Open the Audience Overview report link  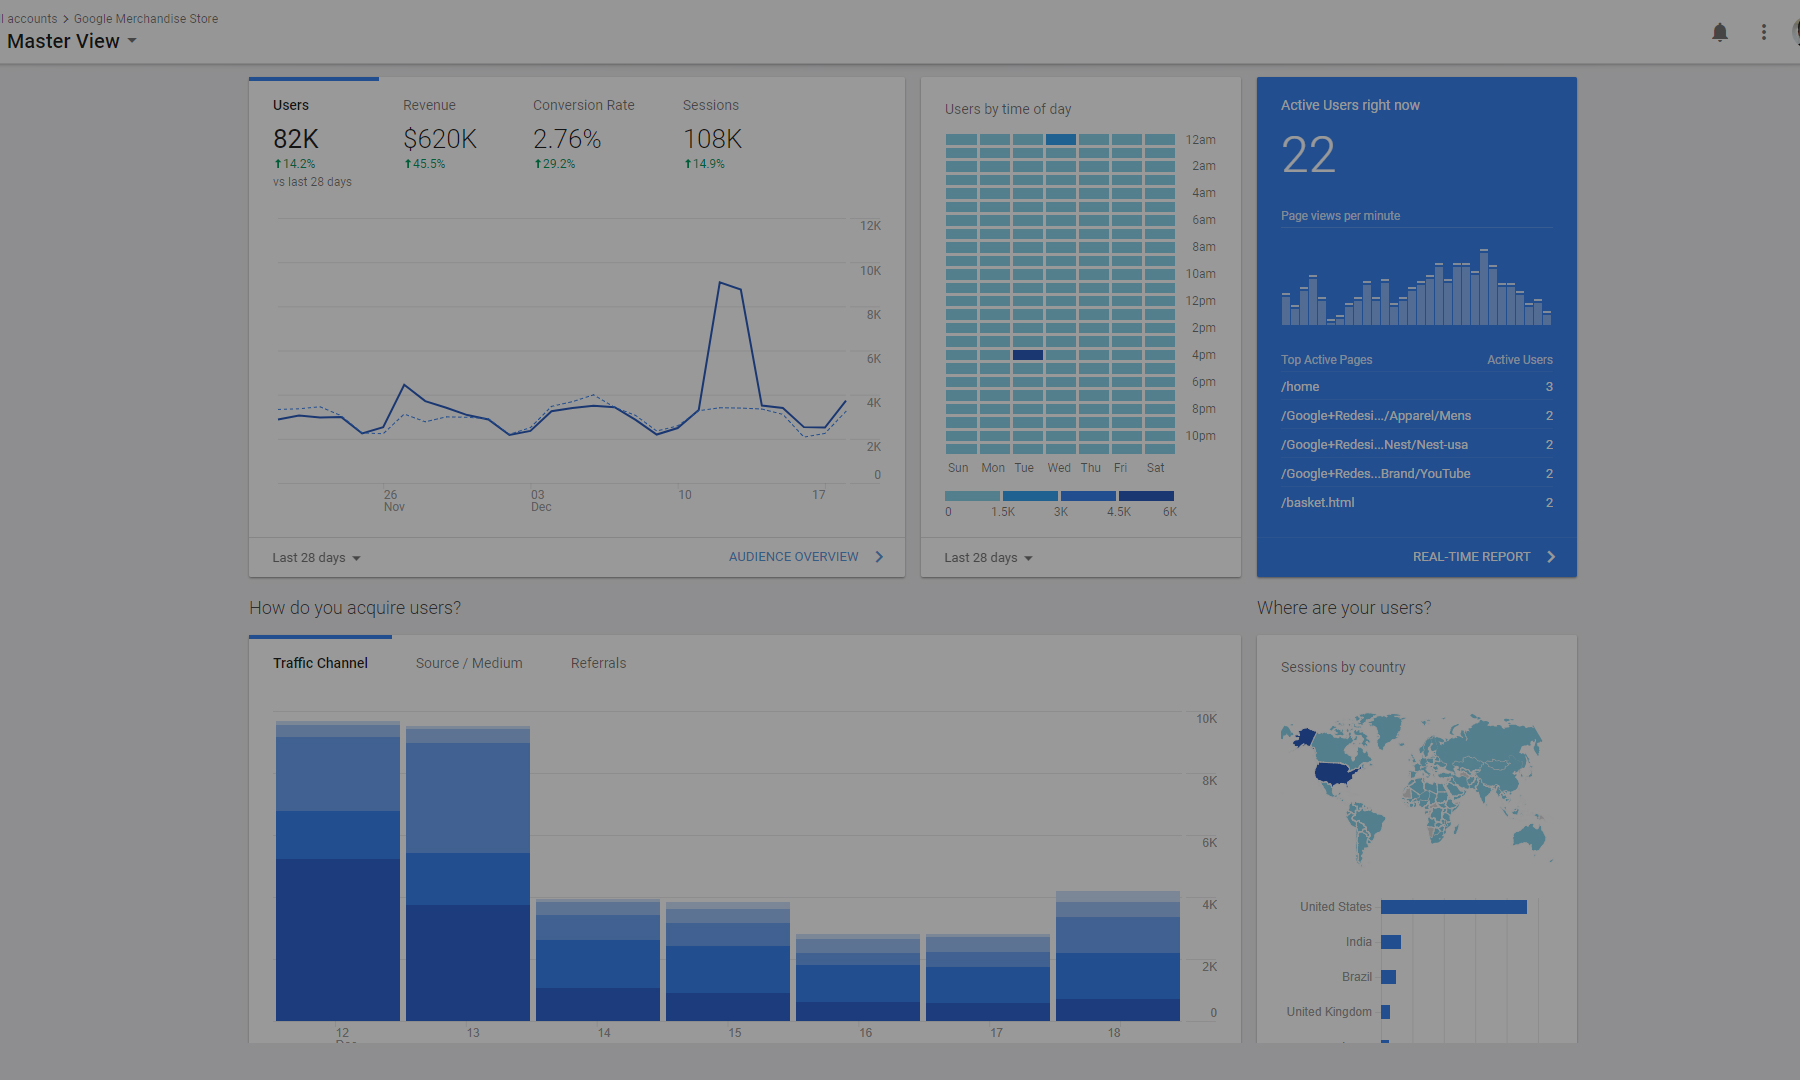point(793,557)
